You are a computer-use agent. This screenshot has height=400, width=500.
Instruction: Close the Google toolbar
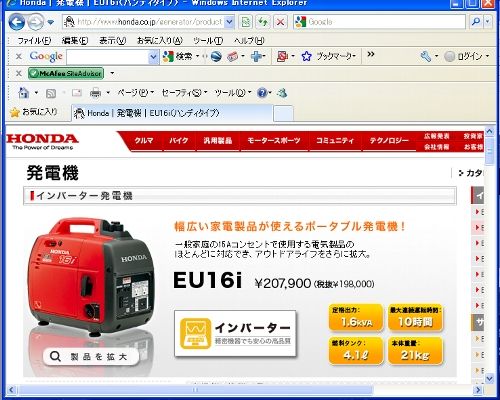(x=19, y=56)
